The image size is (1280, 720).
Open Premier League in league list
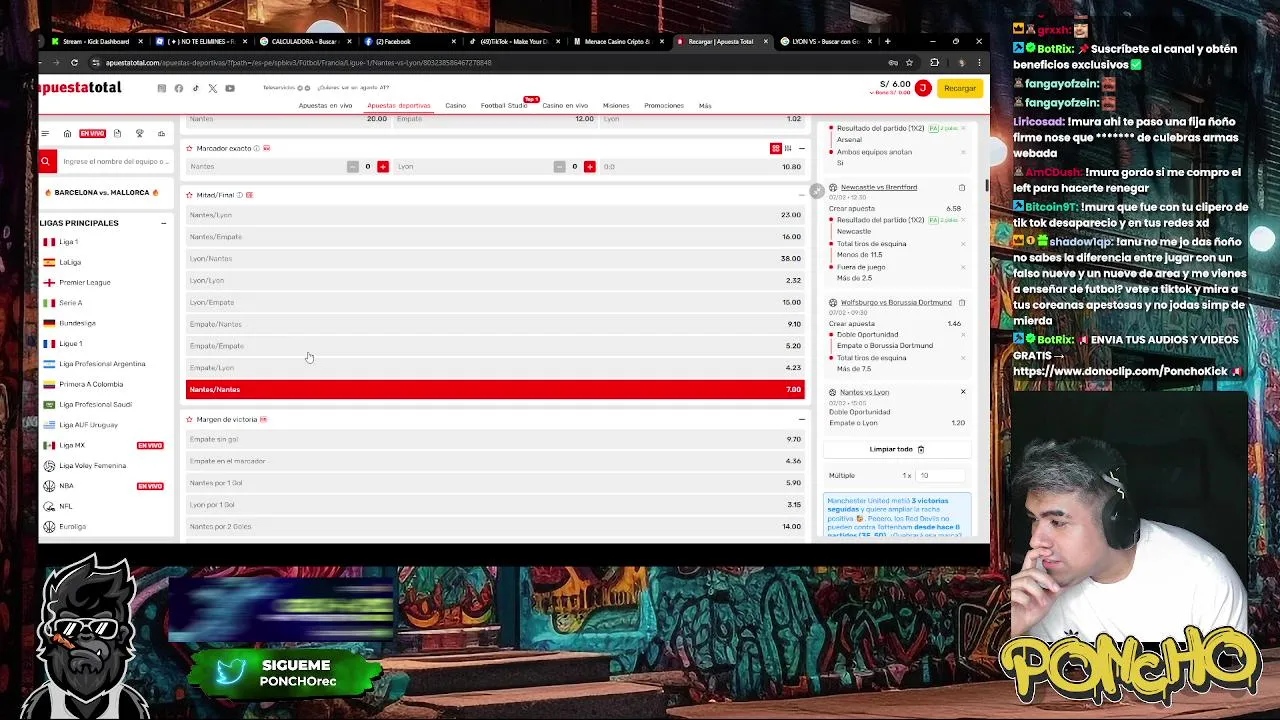click(84, 282)
